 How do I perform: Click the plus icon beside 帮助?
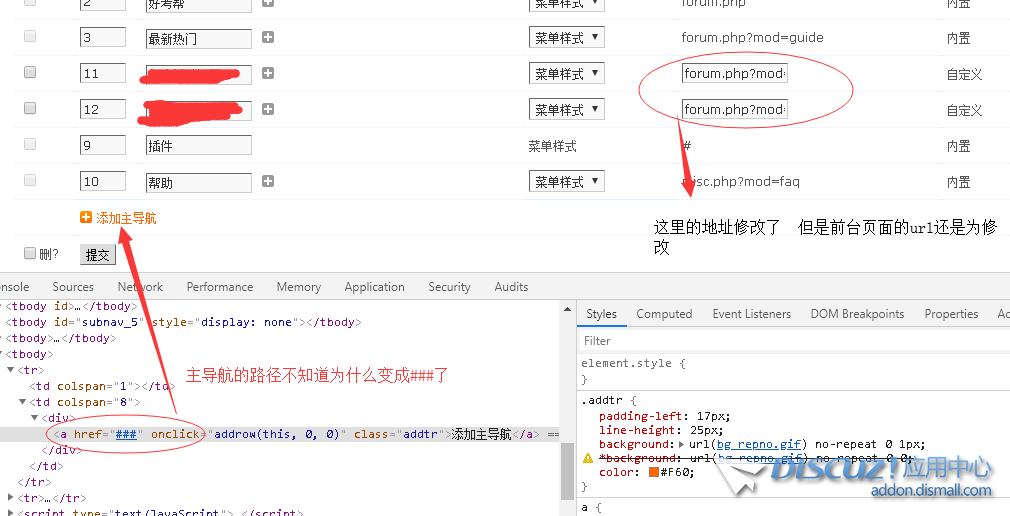pyautogui.click(x=267, y=182)
